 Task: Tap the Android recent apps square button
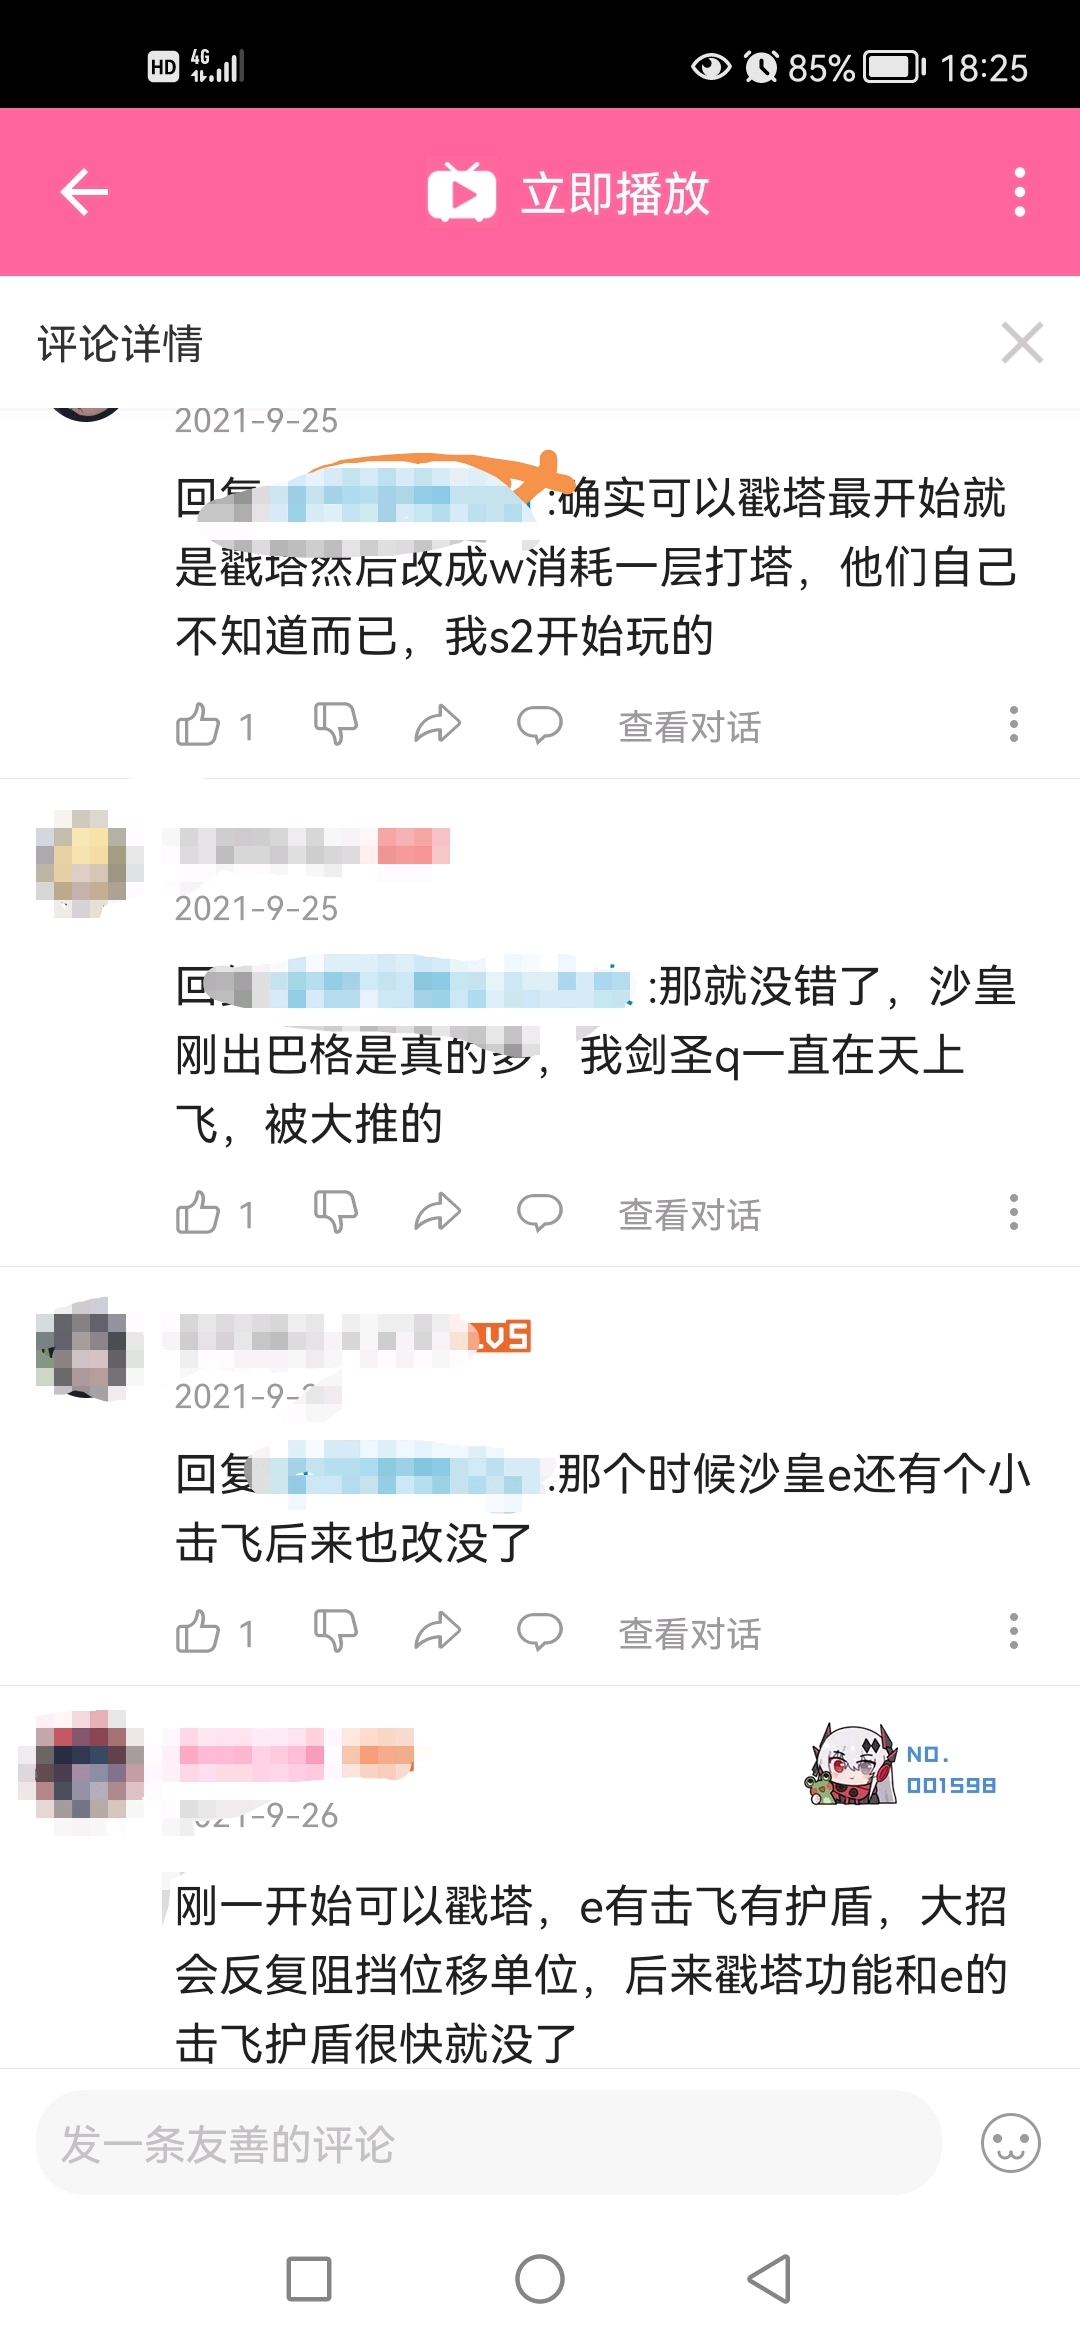[x=309, y=2279]
